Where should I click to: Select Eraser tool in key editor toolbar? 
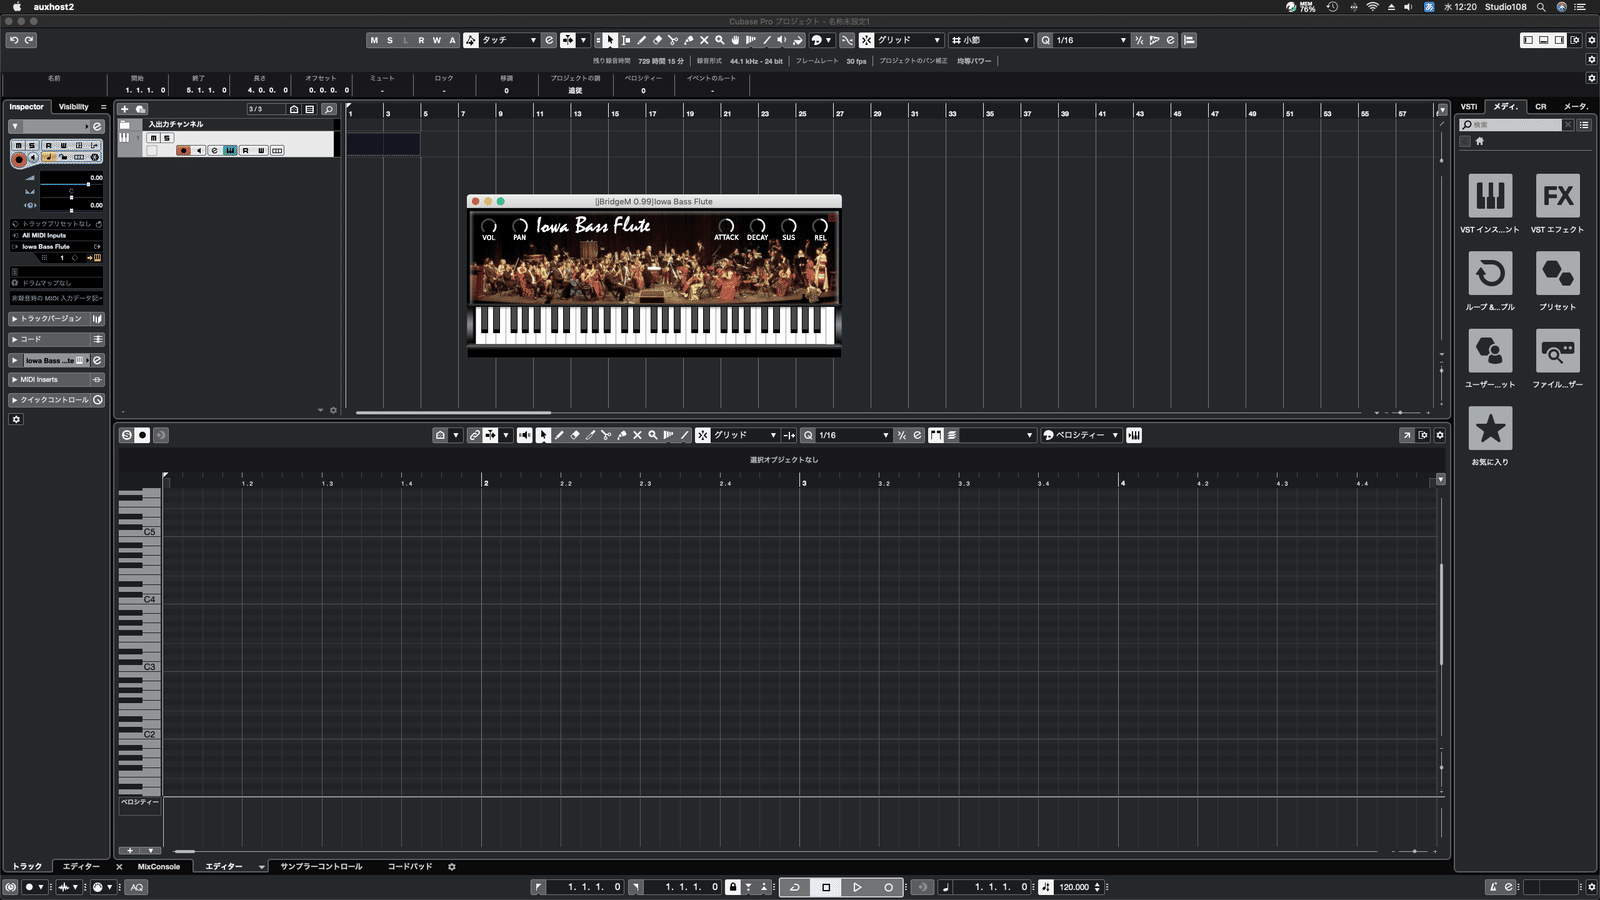(575, 435)
